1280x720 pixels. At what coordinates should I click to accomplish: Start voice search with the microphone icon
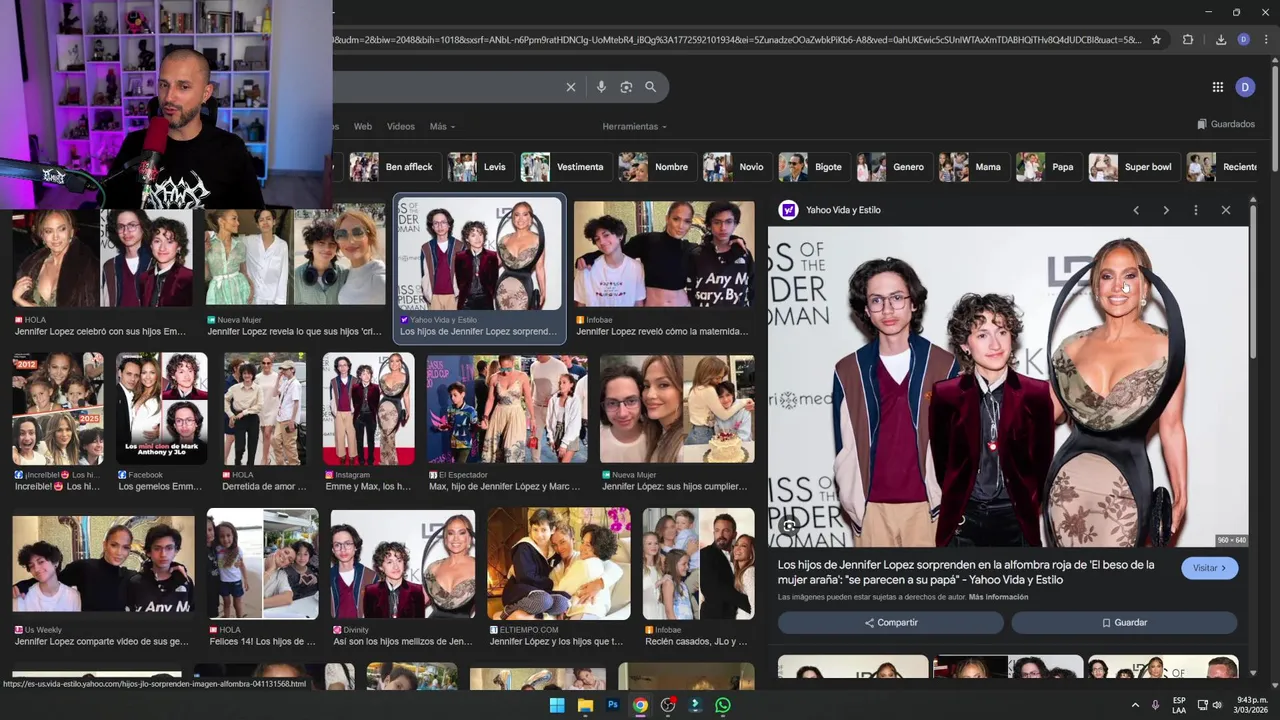coord(601,87)
